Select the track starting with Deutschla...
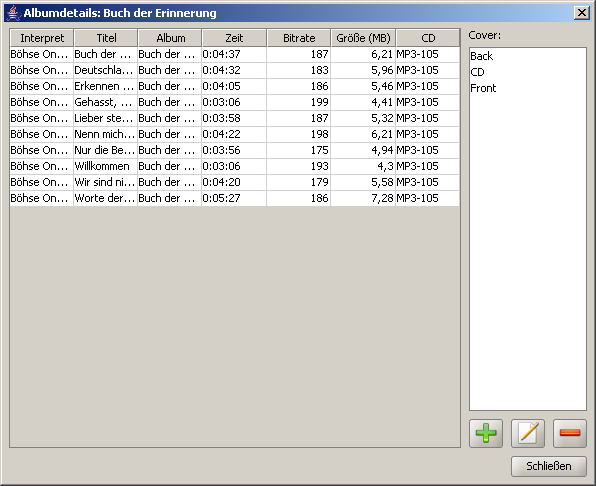 [x=235, y=70]
